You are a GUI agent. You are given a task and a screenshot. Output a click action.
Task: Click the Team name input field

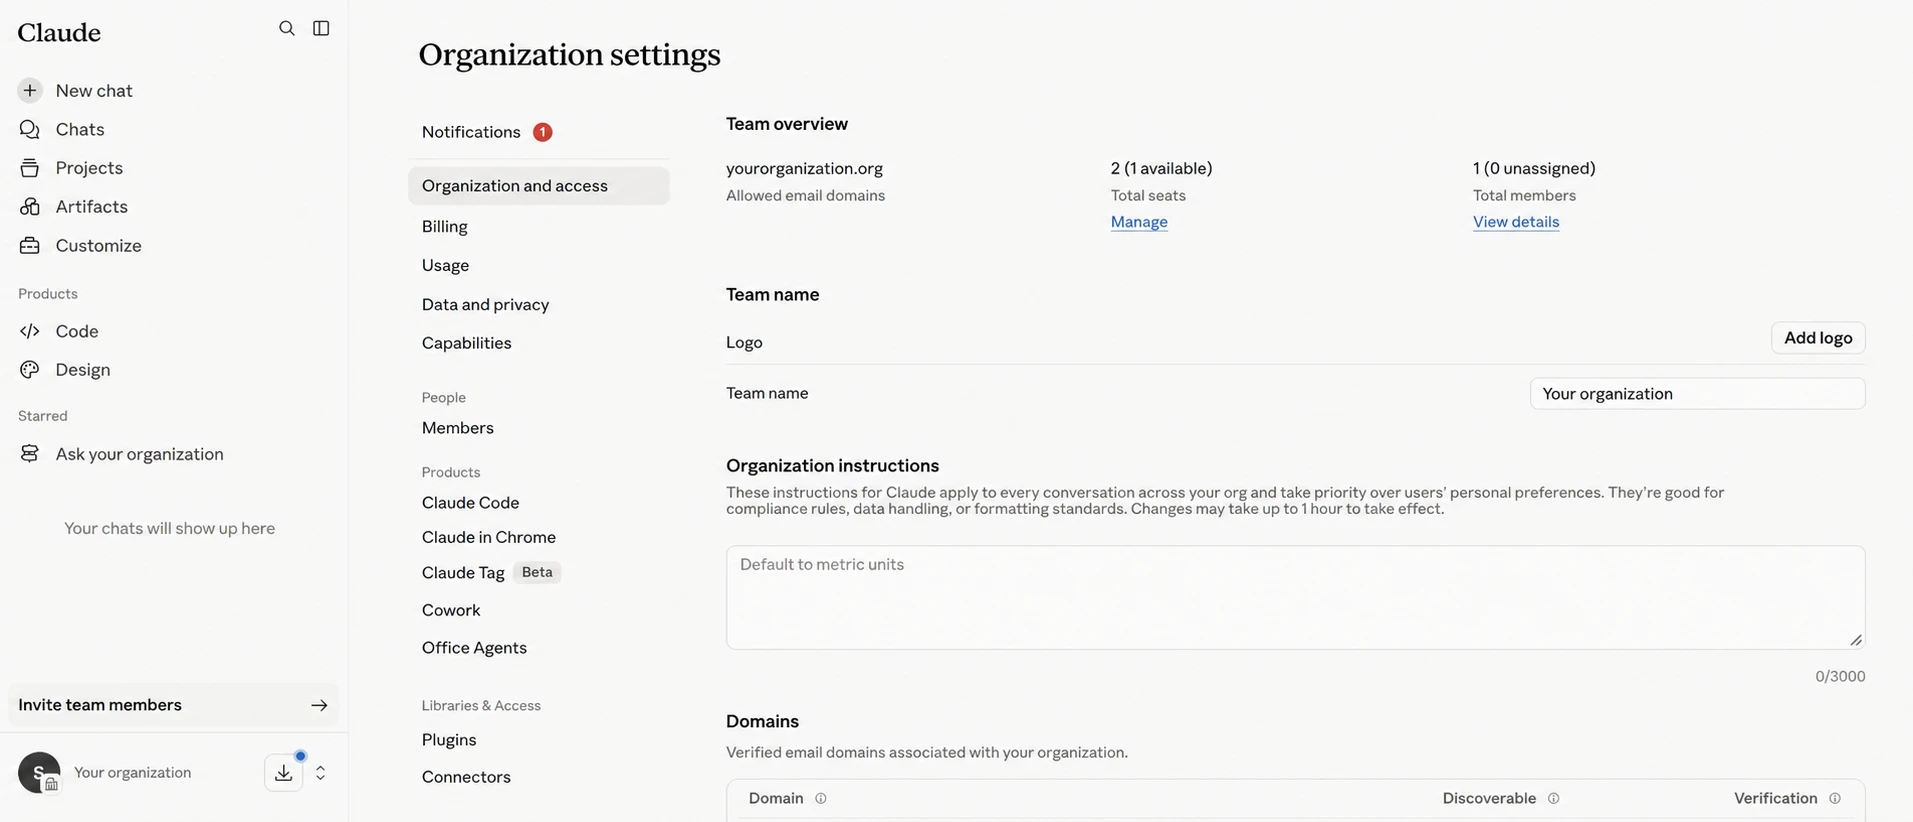point(1697,394)
